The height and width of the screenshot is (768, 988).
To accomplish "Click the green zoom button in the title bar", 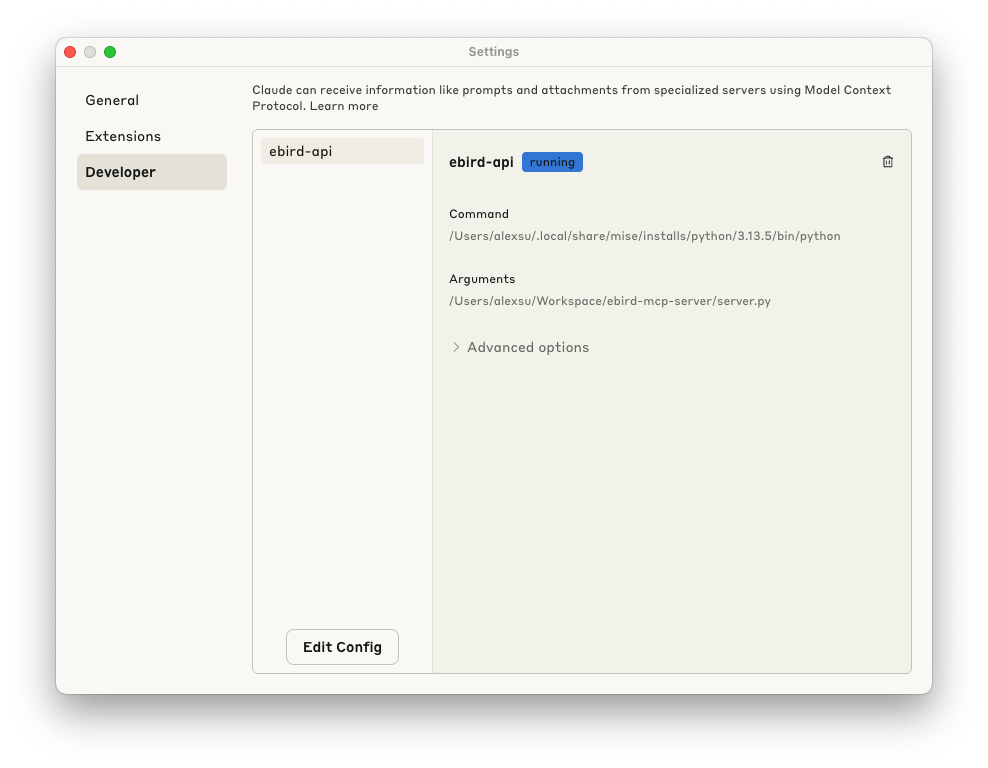I will pos(110,51).
